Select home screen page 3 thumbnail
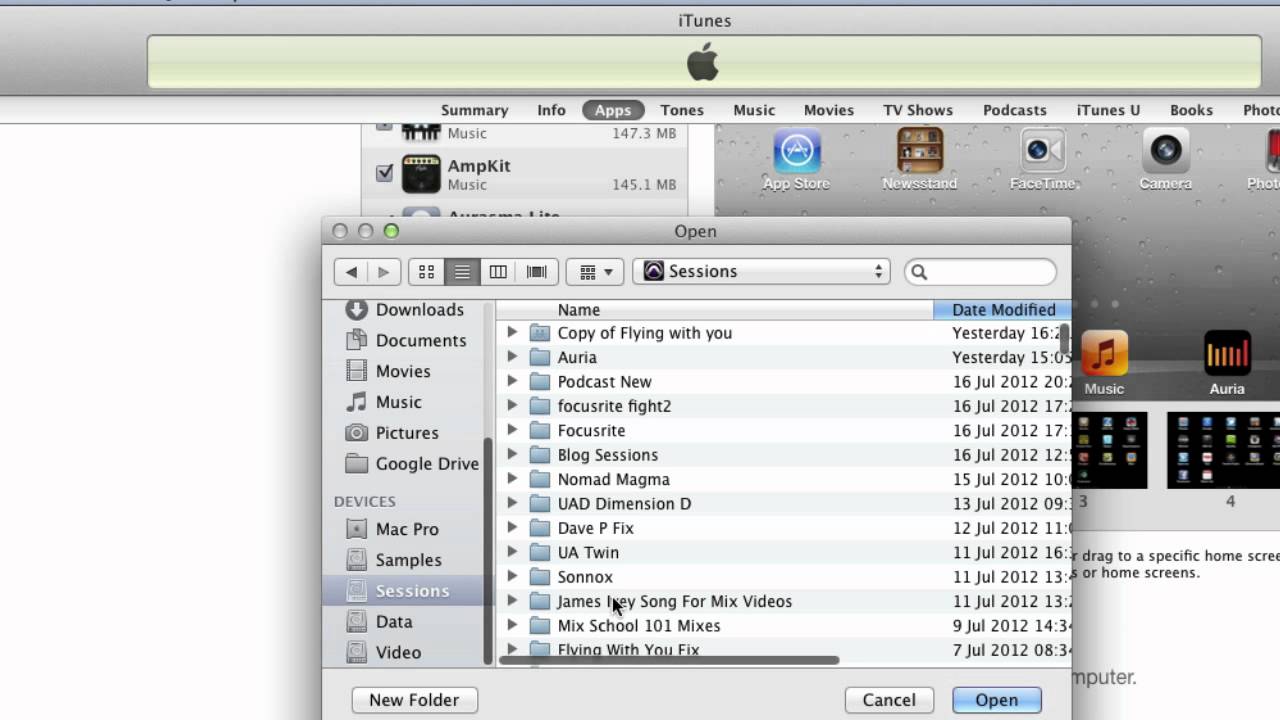Image resolution: width=1280 pixels, height=720 pixels. [x=1108, y=450]
